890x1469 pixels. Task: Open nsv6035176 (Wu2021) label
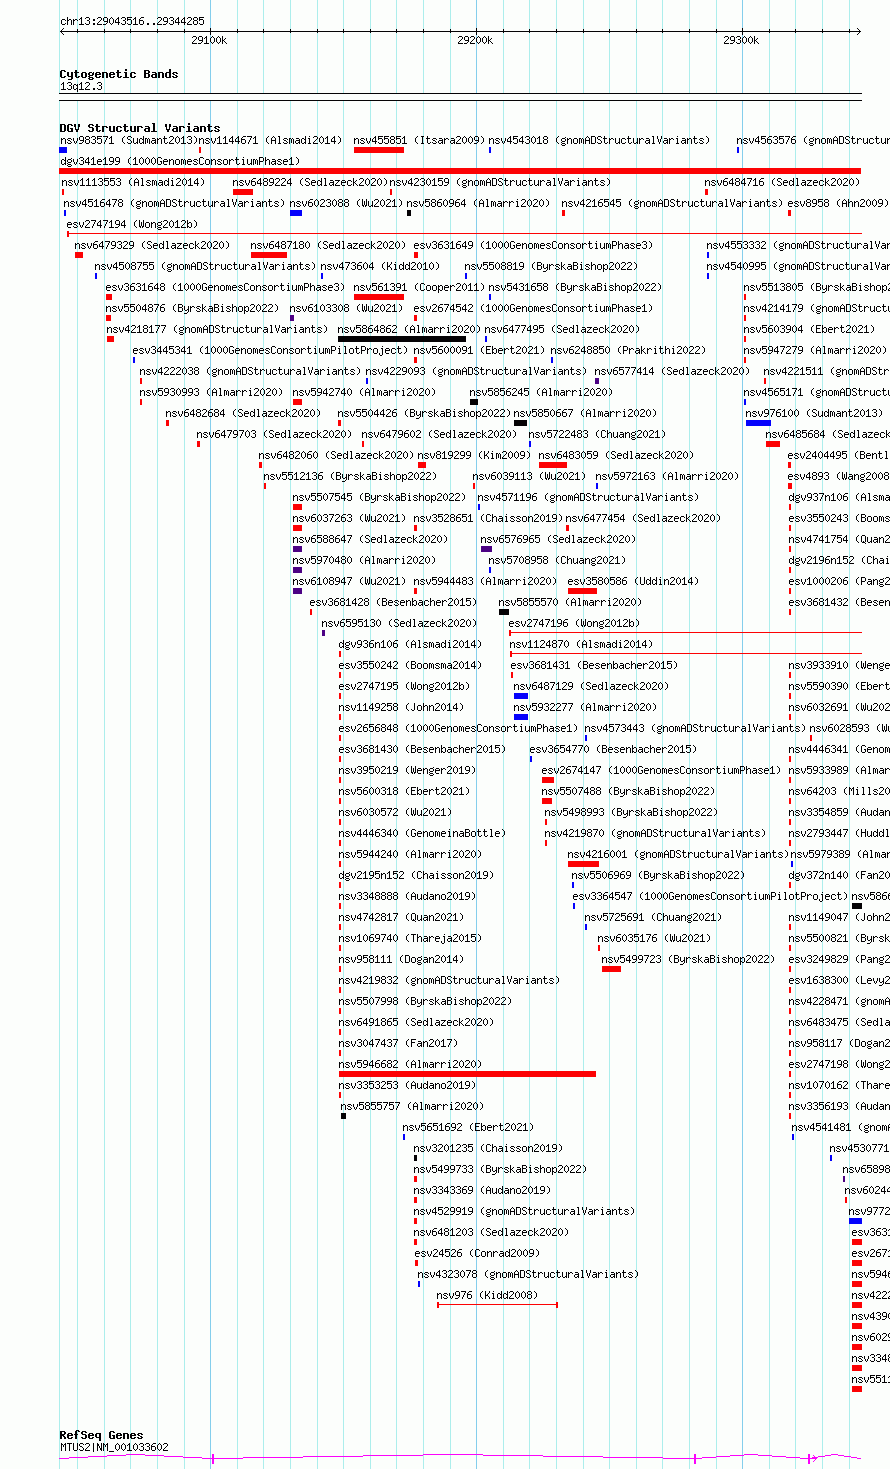point(654,938)
